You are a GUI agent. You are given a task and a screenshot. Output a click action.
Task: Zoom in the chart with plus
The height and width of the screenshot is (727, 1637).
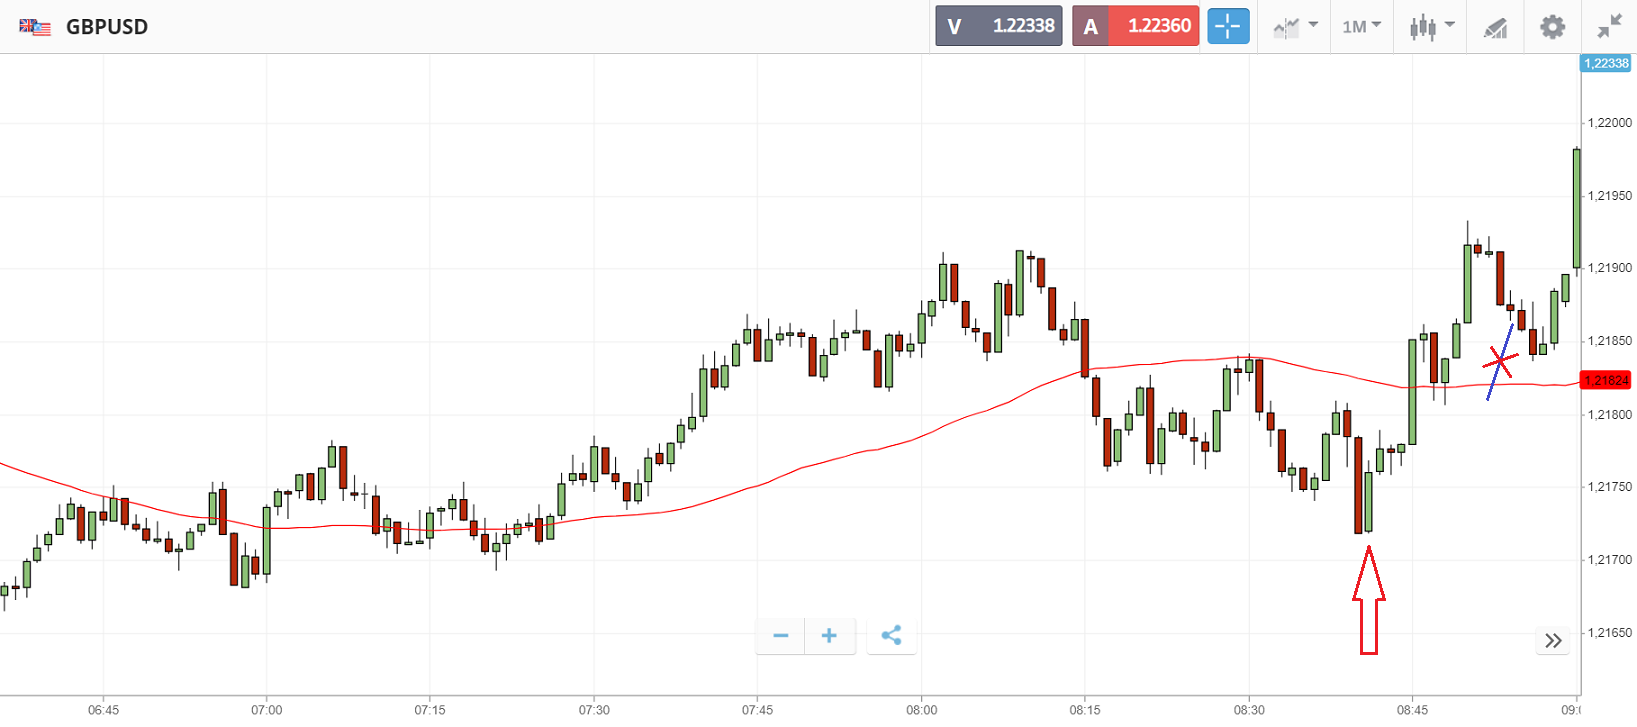click(829, 636)
